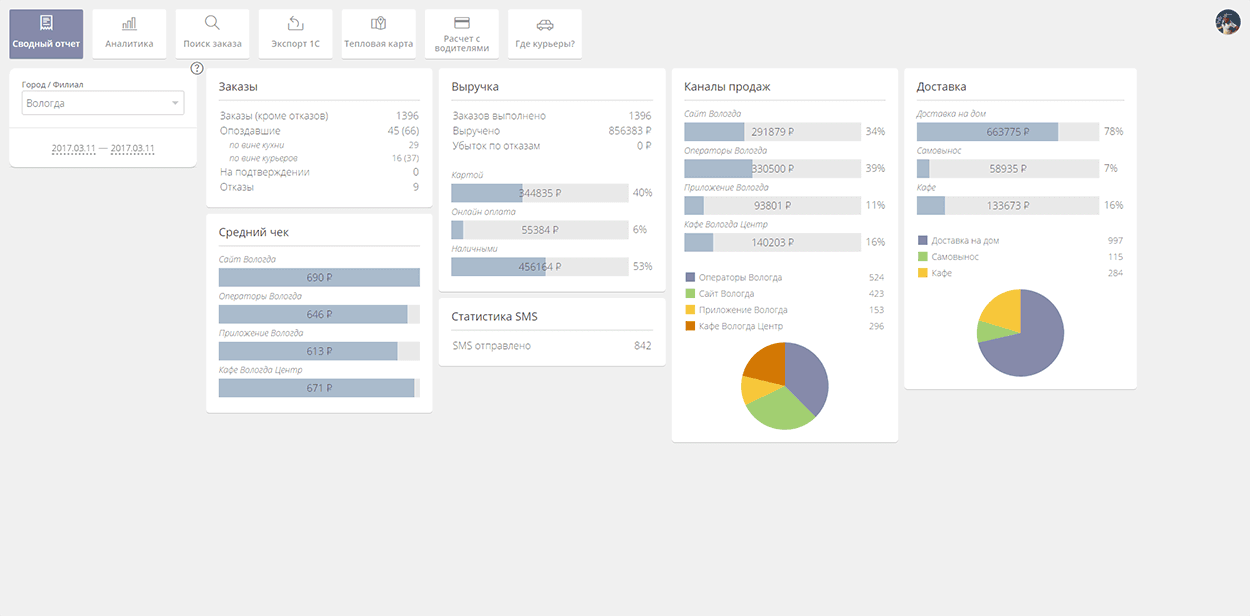The height and width of the screenshot is (616, 1250).
Task: Click the user avatar picture
Action: [x=1227, y=22]
